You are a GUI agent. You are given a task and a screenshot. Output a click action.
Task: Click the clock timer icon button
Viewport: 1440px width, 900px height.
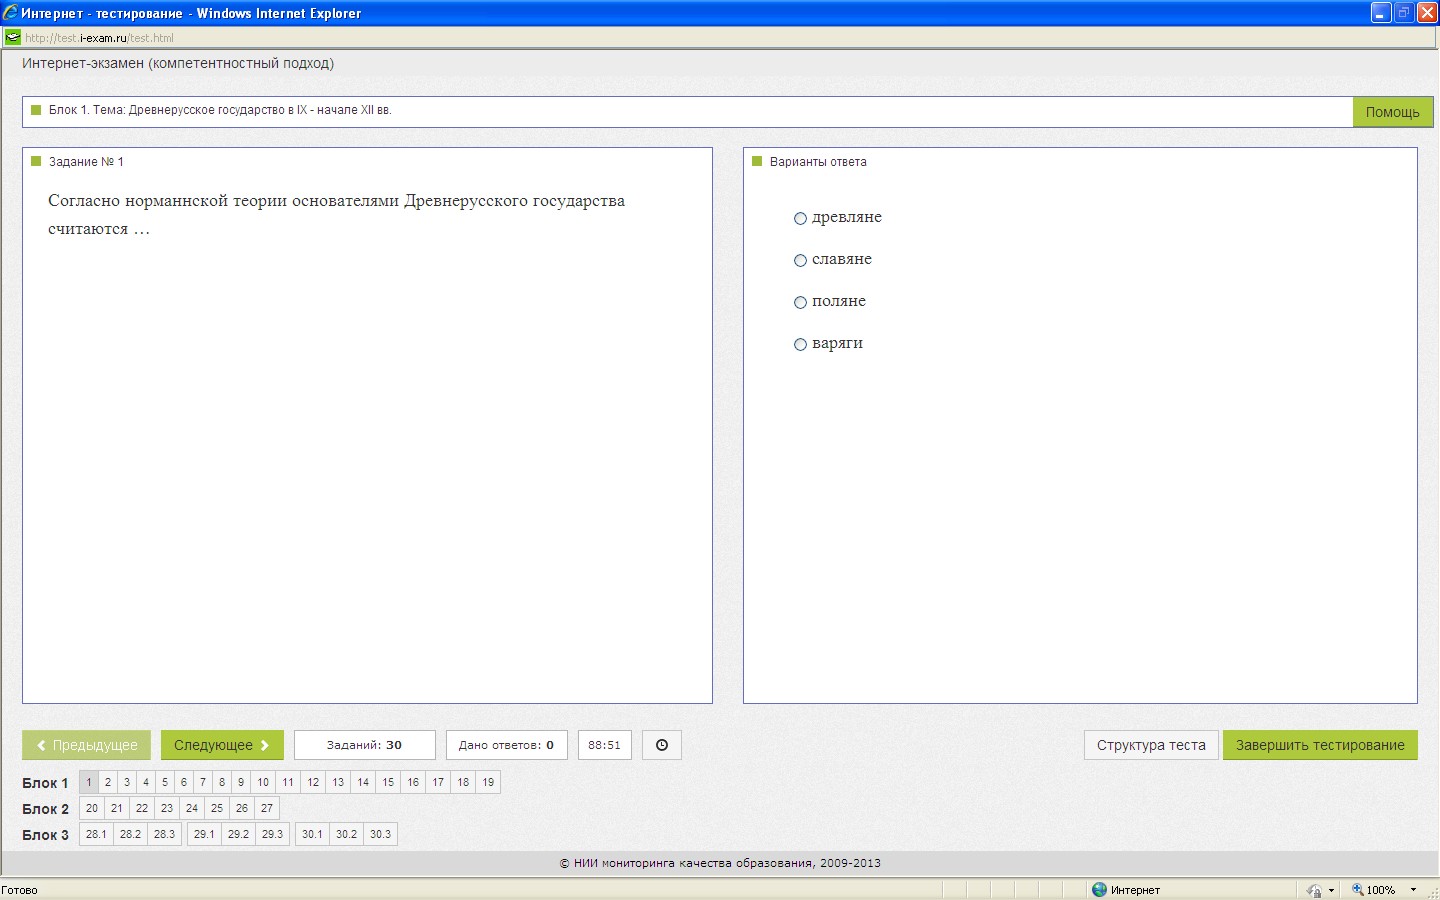(x=661, y=745)
